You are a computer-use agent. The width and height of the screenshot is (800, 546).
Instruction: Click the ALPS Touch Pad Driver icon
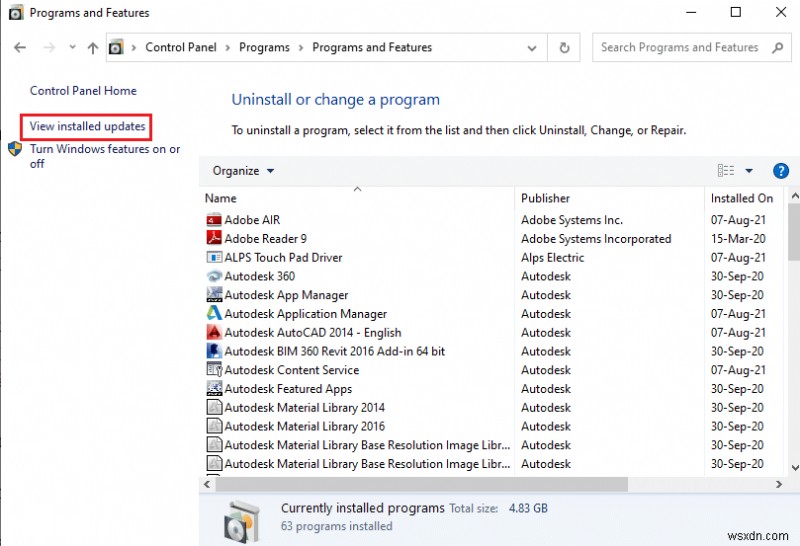coord(214,257)
